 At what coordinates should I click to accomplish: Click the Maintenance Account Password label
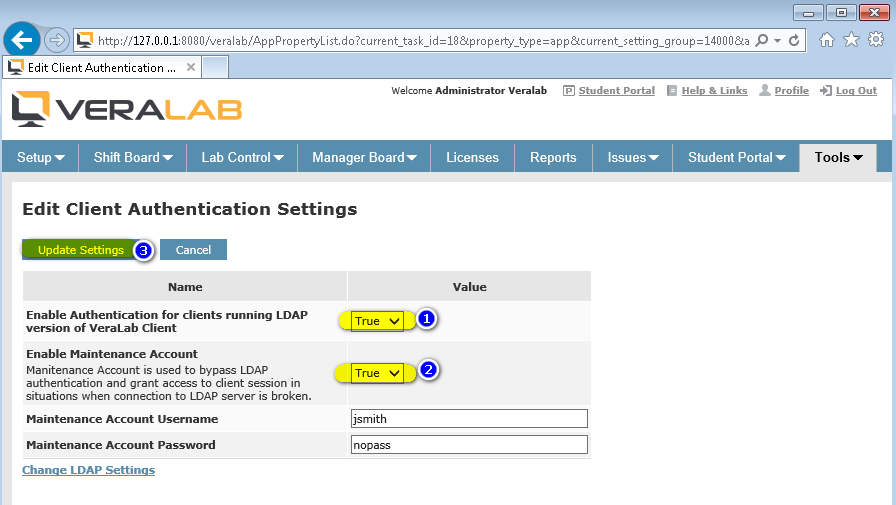point(121,445)
